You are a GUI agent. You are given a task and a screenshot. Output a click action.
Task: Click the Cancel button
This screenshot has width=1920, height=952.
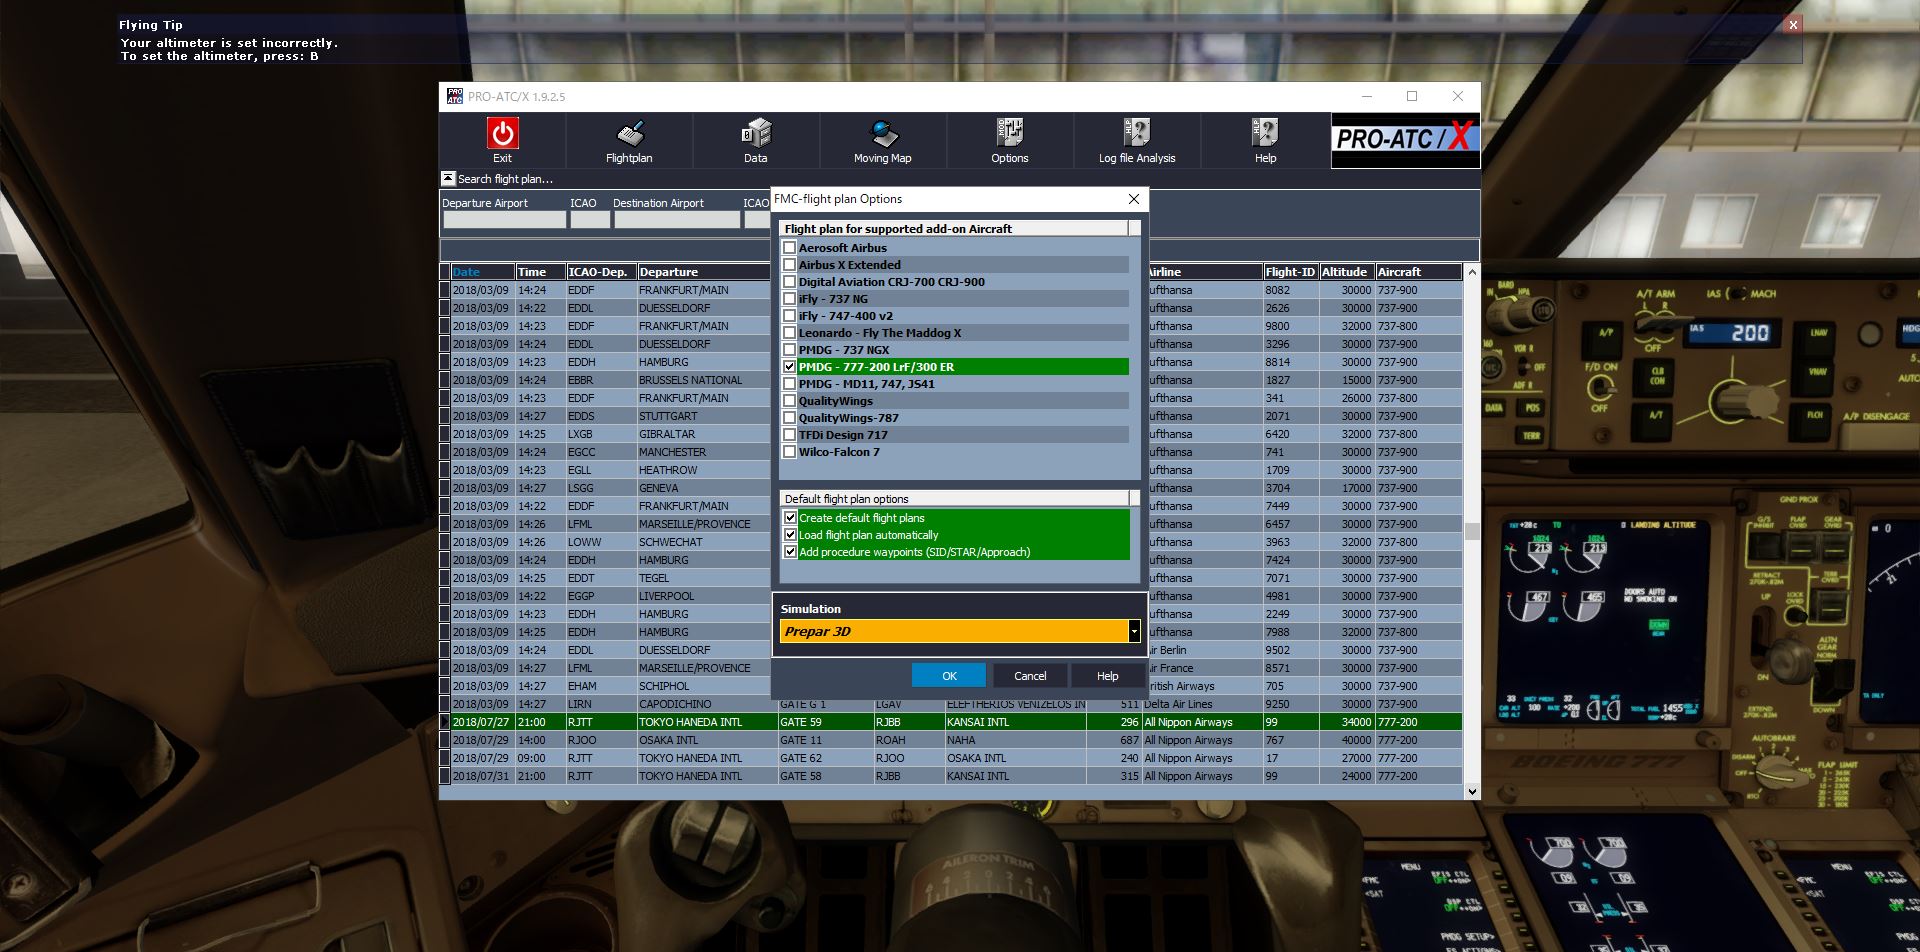[1030, 676]
